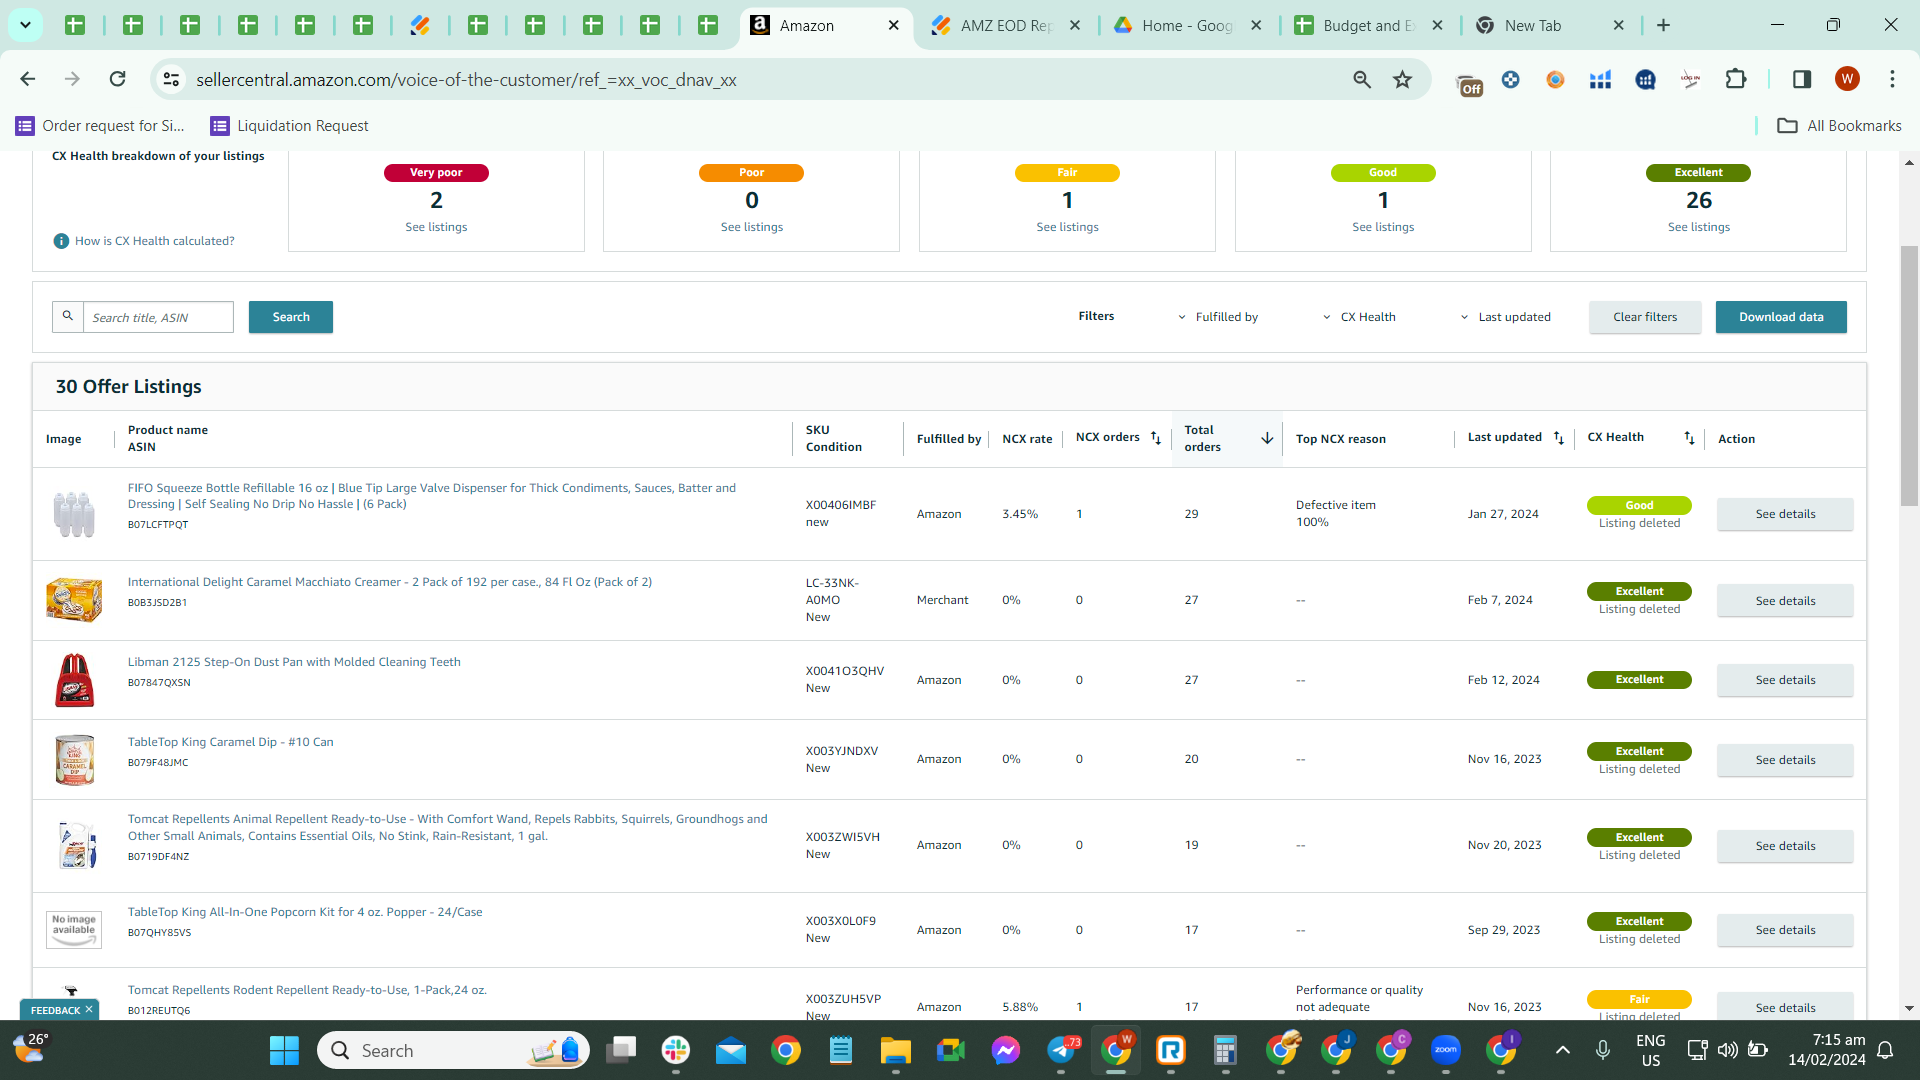Toggle Chrome side panel
This screenshot has width=1920, height=1080.
coord(1802,79)
